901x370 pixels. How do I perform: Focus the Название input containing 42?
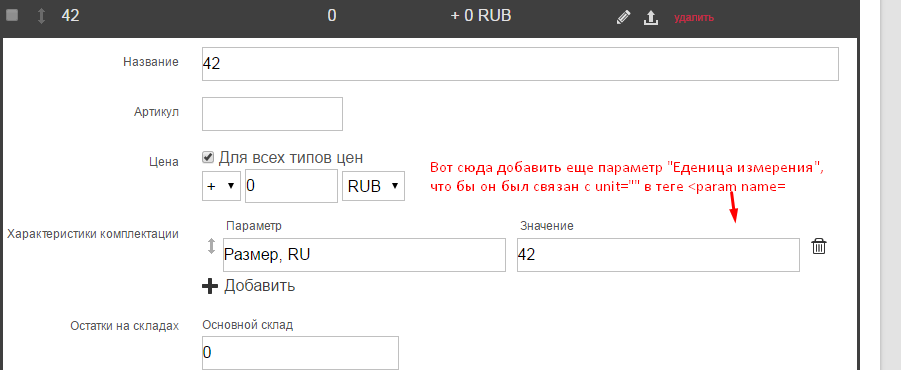coord(520,64)
